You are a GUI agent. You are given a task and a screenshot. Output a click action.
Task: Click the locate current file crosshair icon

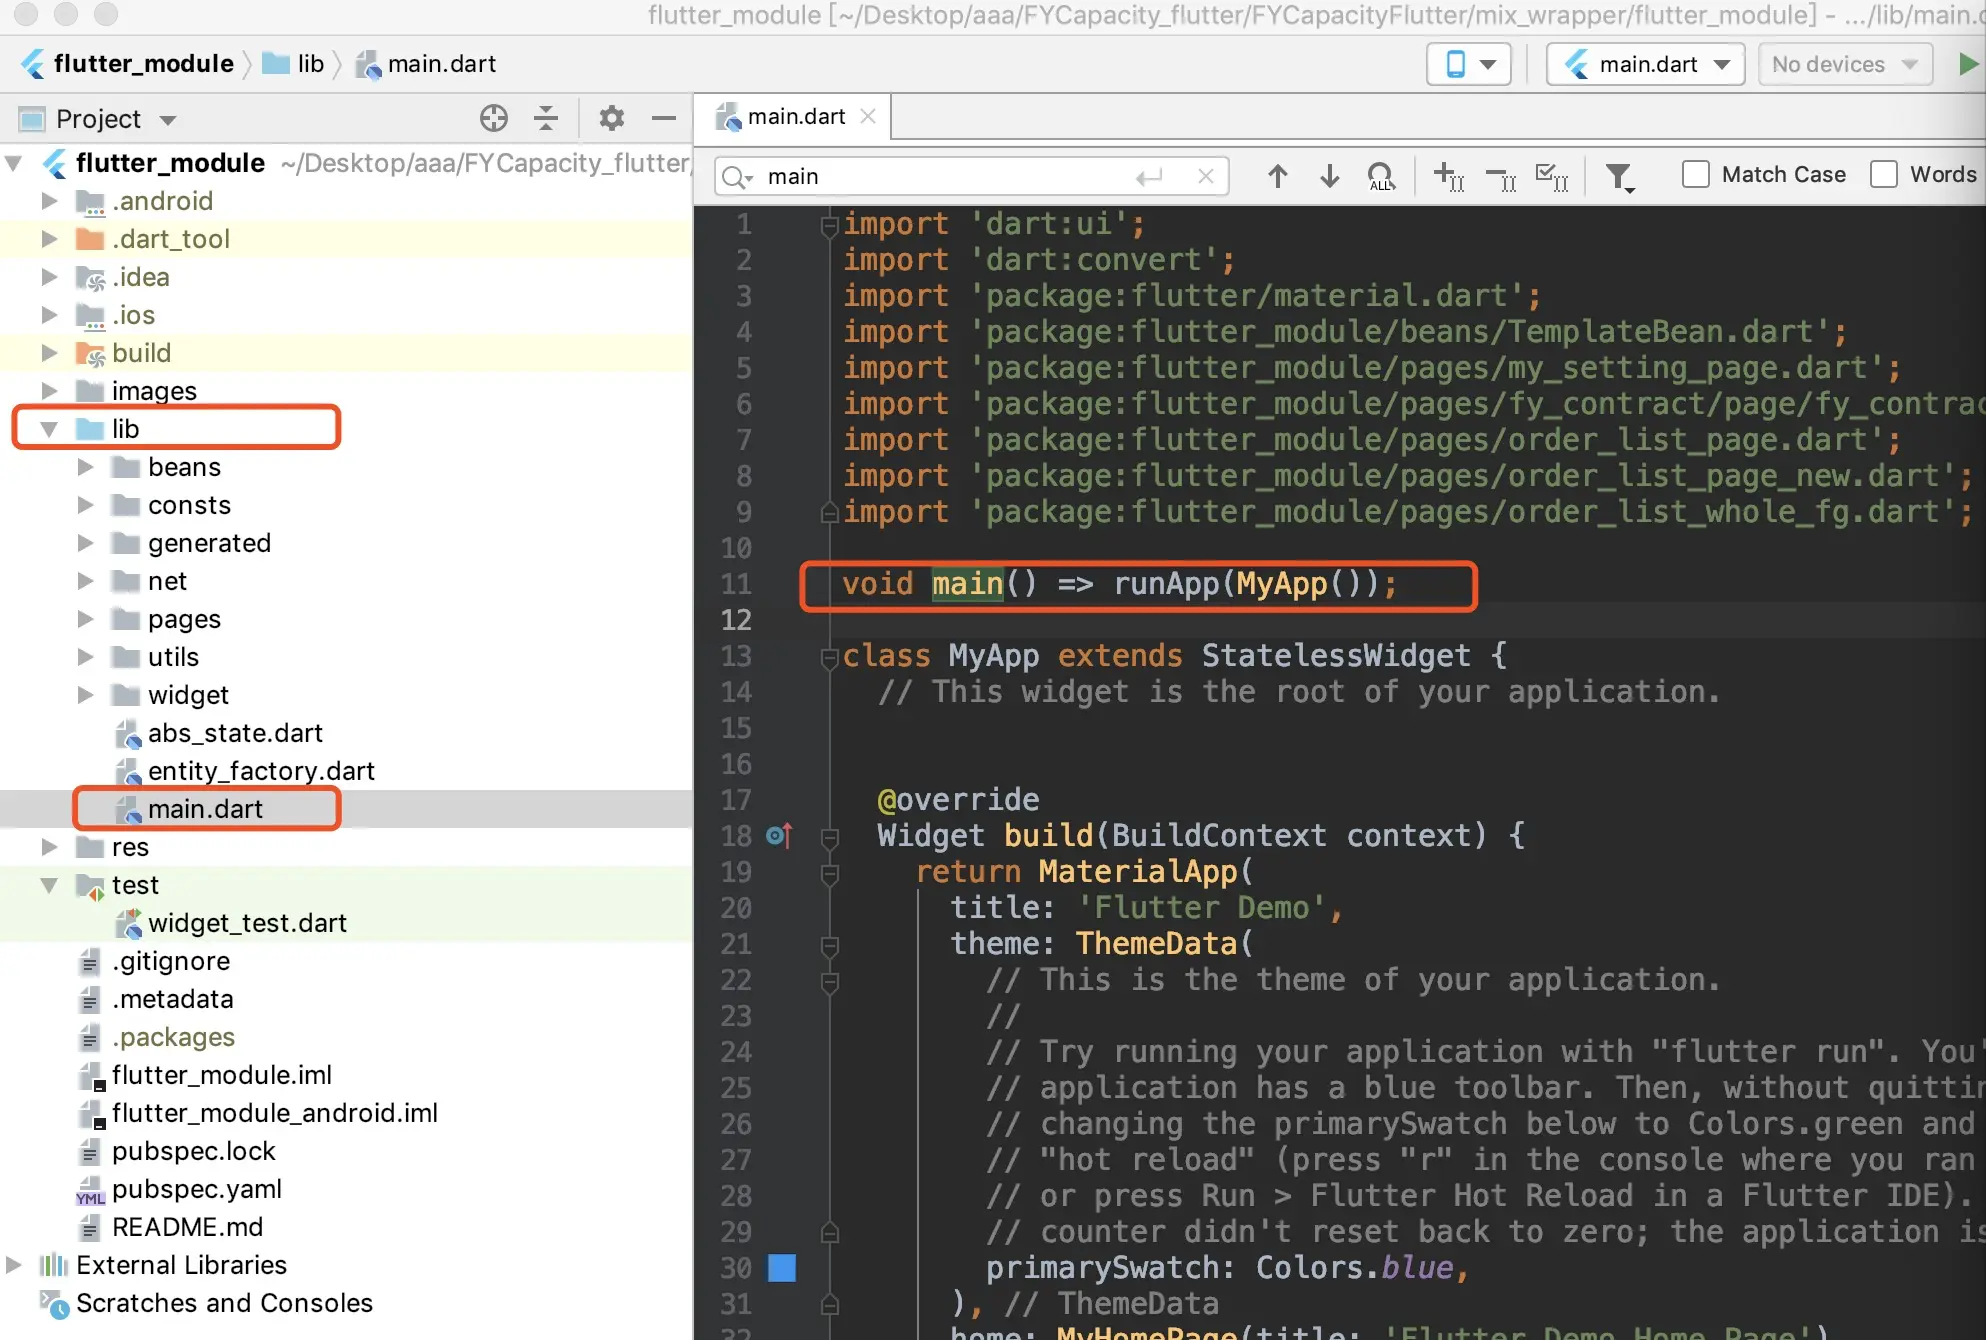[493, 119]
